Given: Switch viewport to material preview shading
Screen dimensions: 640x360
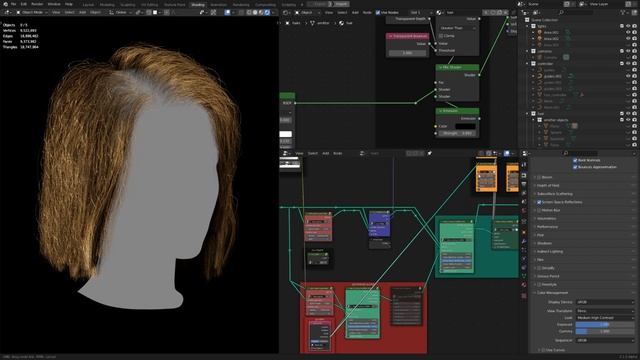Looking at the screenshot, I should (x=261, y=12).
